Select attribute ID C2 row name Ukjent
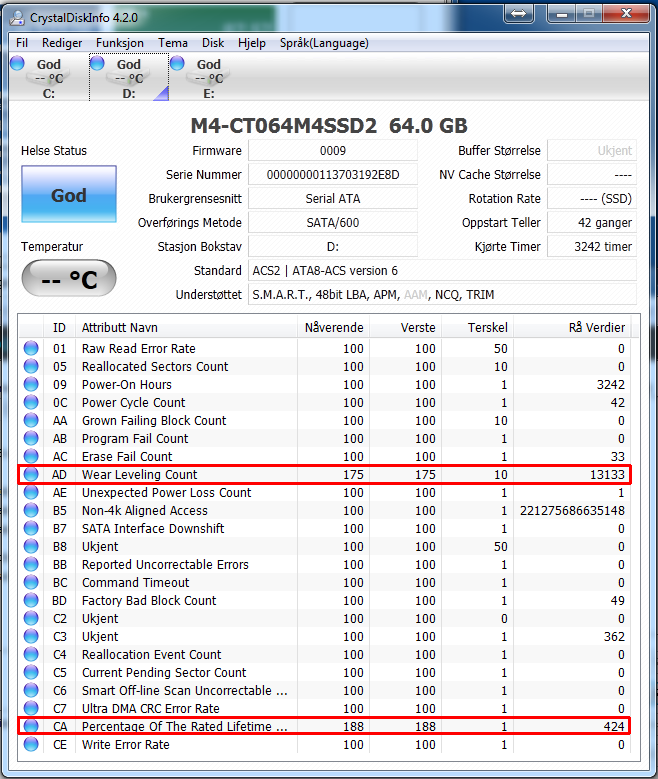 [x=100, y=619]
